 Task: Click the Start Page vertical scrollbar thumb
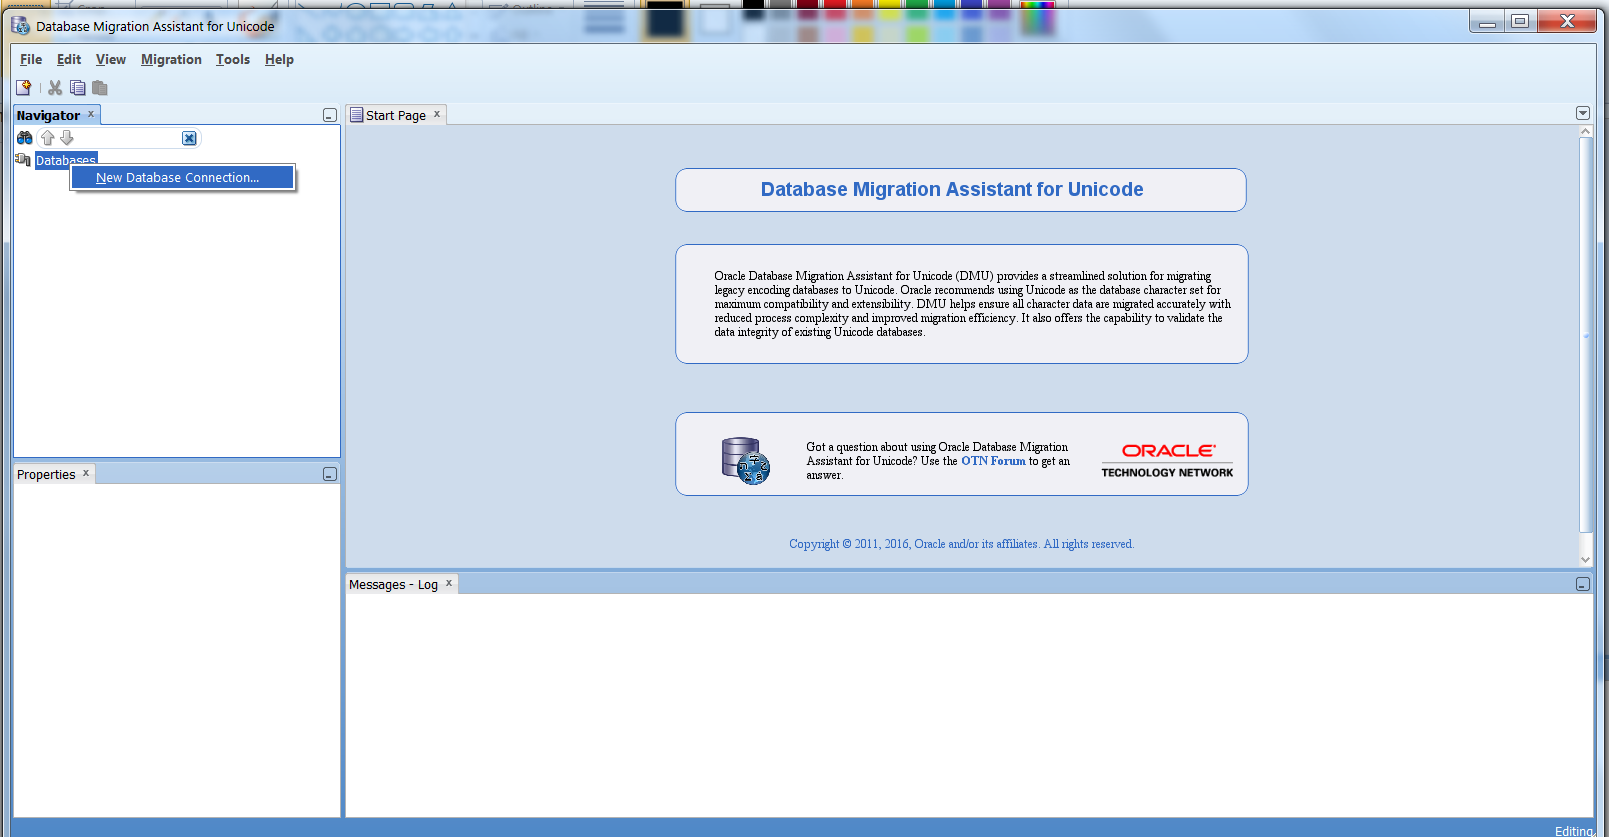click(1585, 336)
